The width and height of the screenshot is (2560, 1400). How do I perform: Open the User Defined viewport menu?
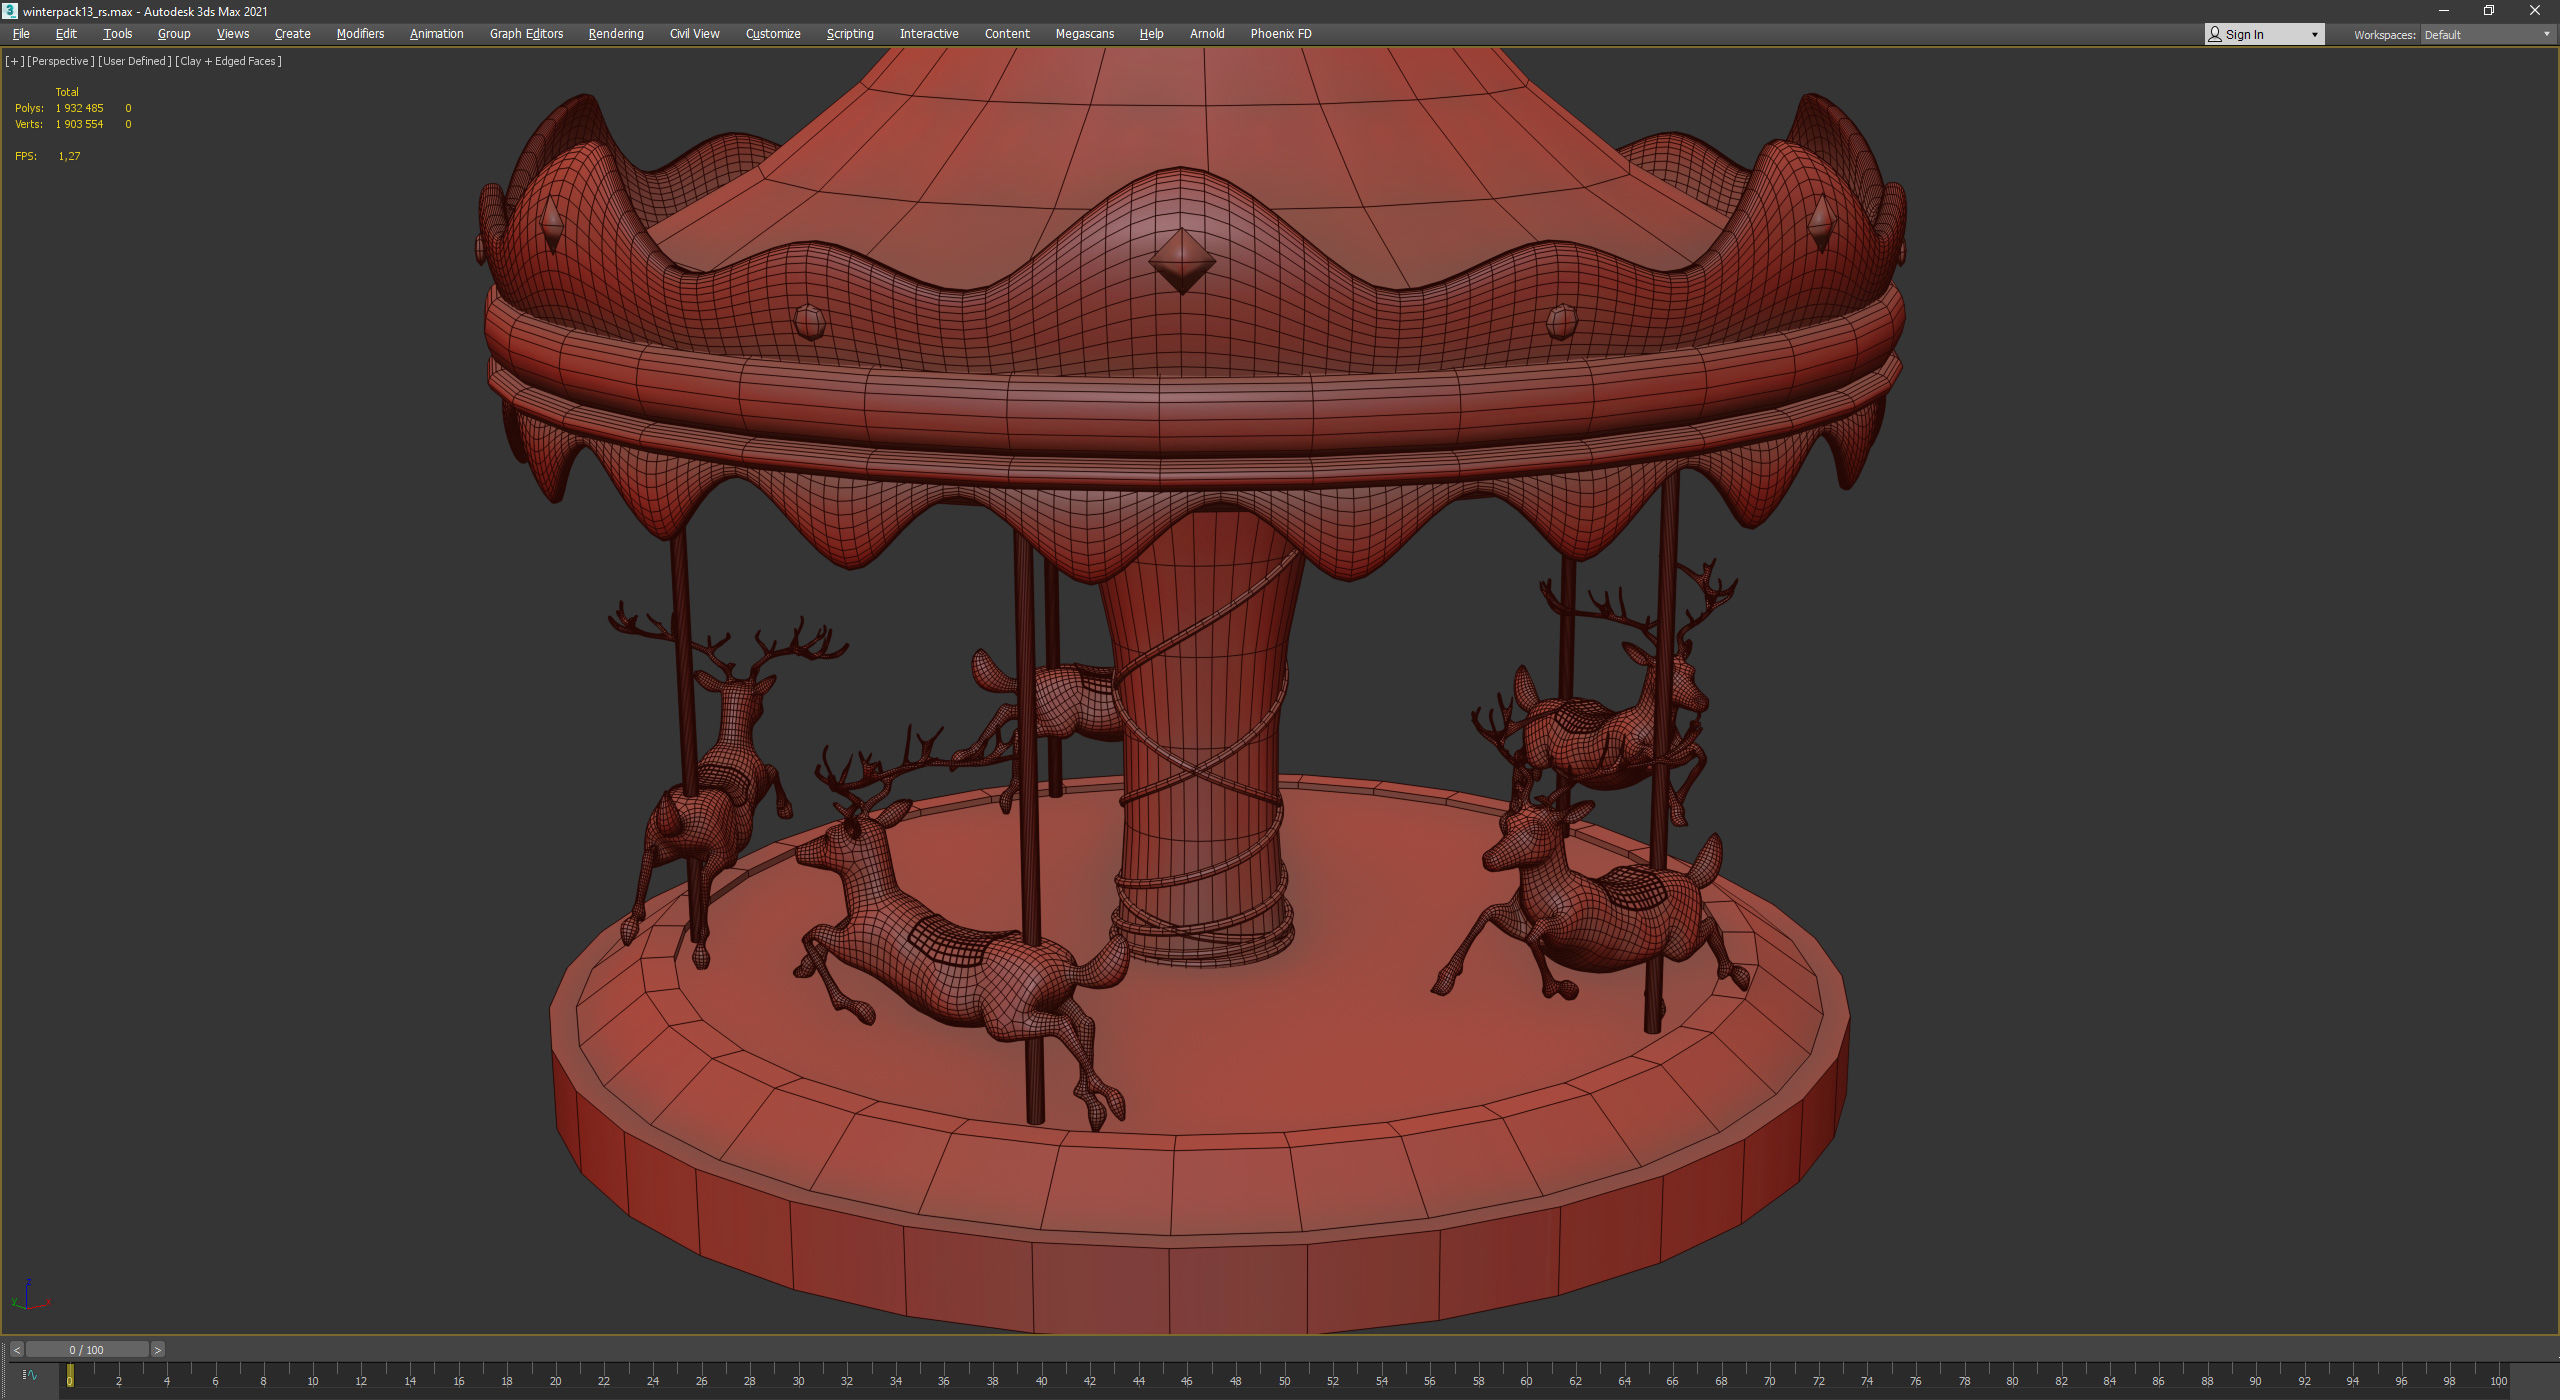(x=134, y=61)
